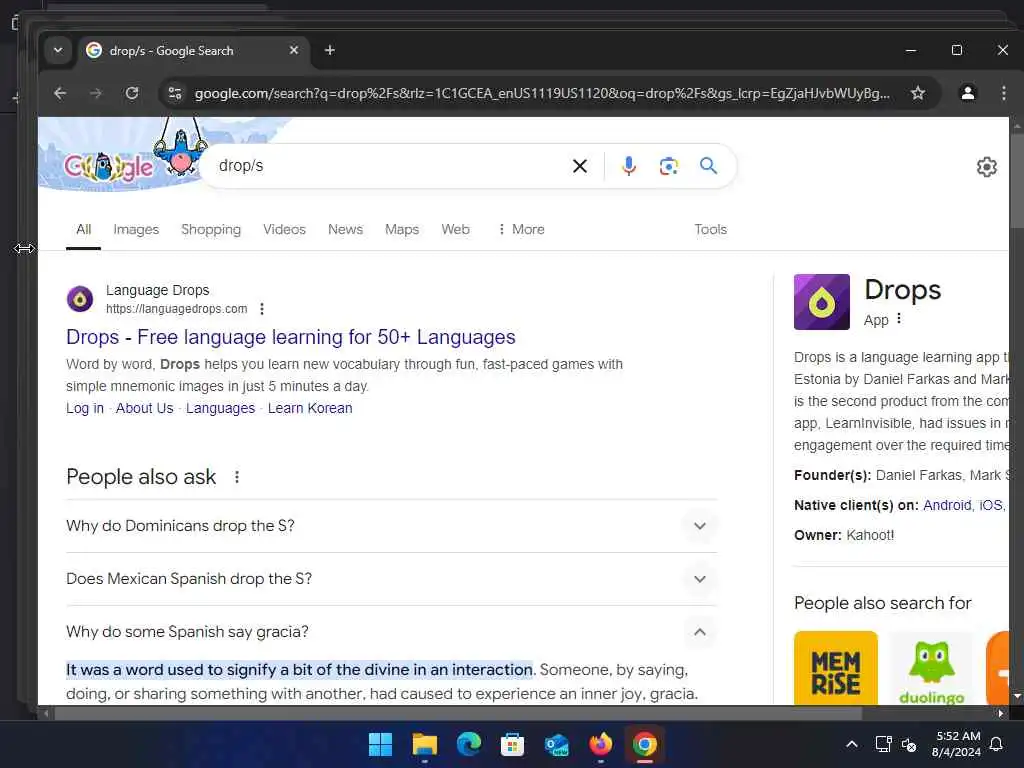Click the Drops app logo image
Screen dimensions: 1024x768
pyautogui.click(x=822, y=302)
